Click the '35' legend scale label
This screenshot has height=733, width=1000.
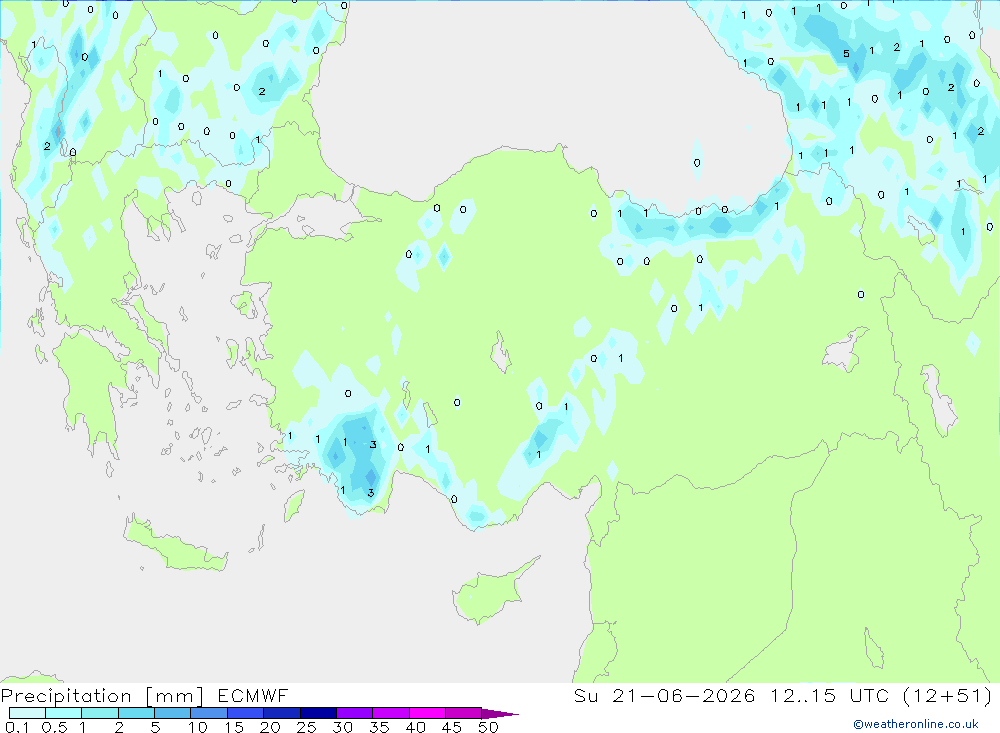(x=379, y=727)
